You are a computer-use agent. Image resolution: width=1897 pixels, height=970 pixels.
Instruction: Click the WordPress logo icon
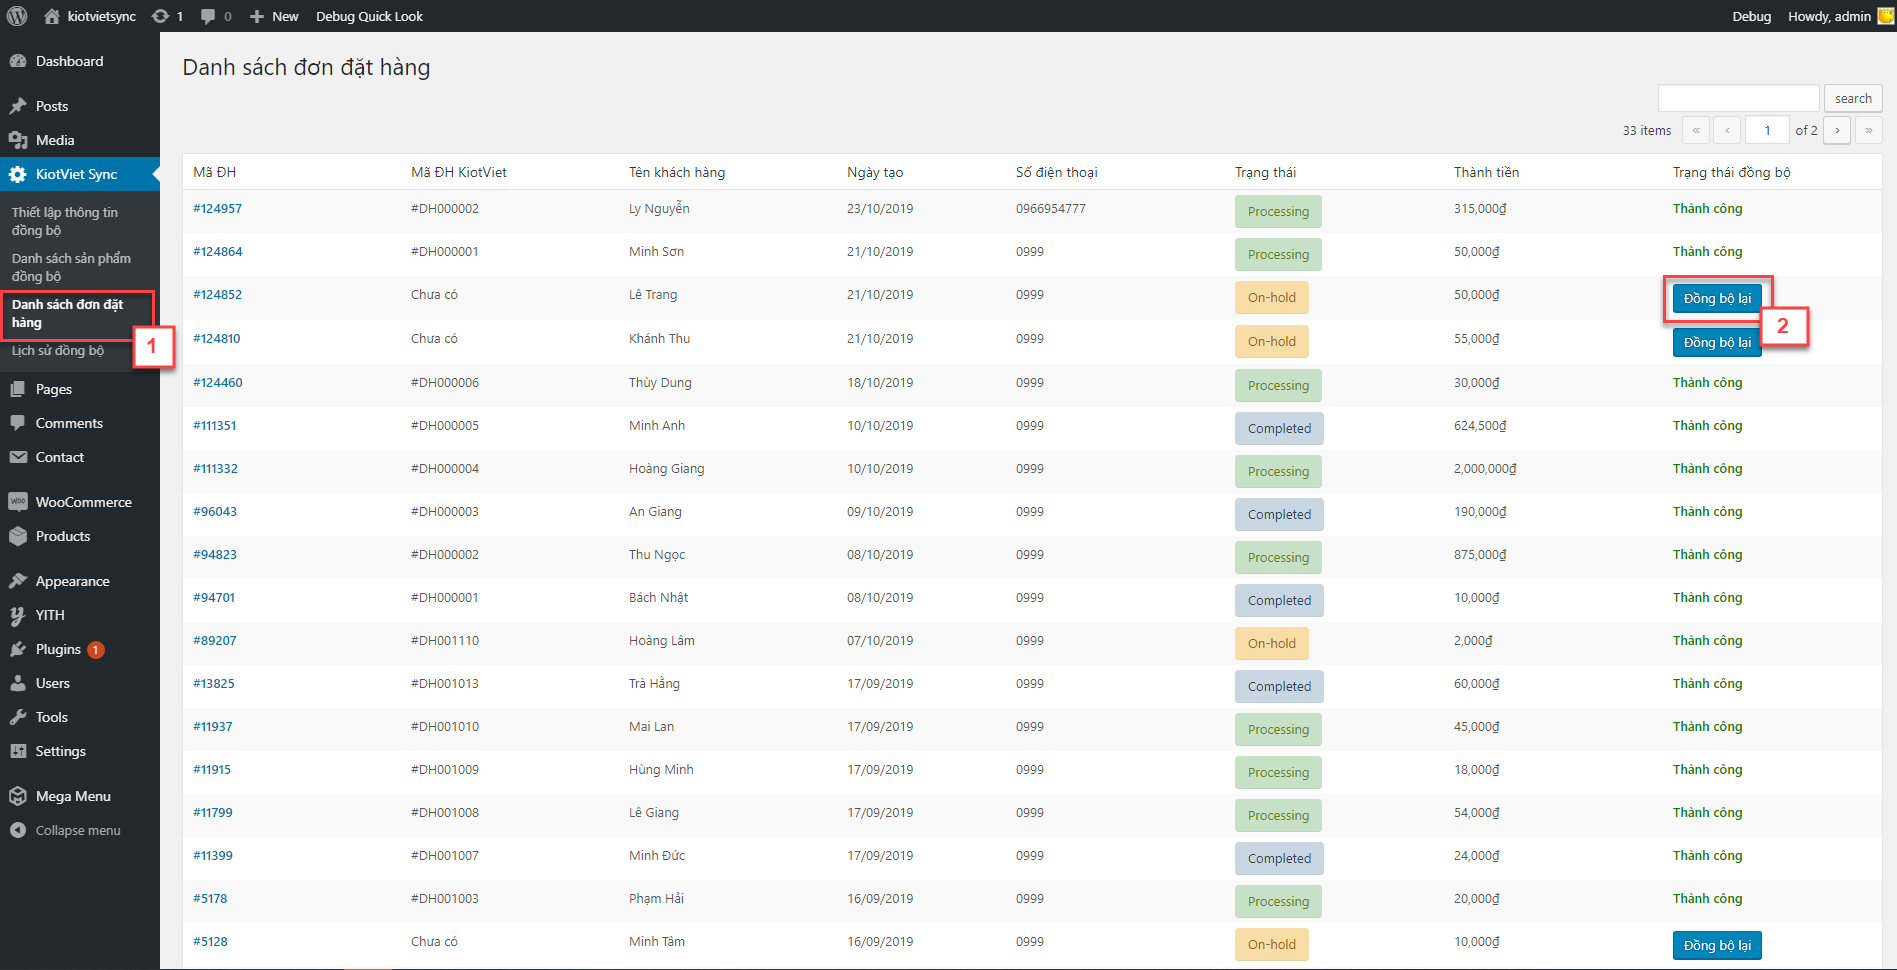(17, 16)
